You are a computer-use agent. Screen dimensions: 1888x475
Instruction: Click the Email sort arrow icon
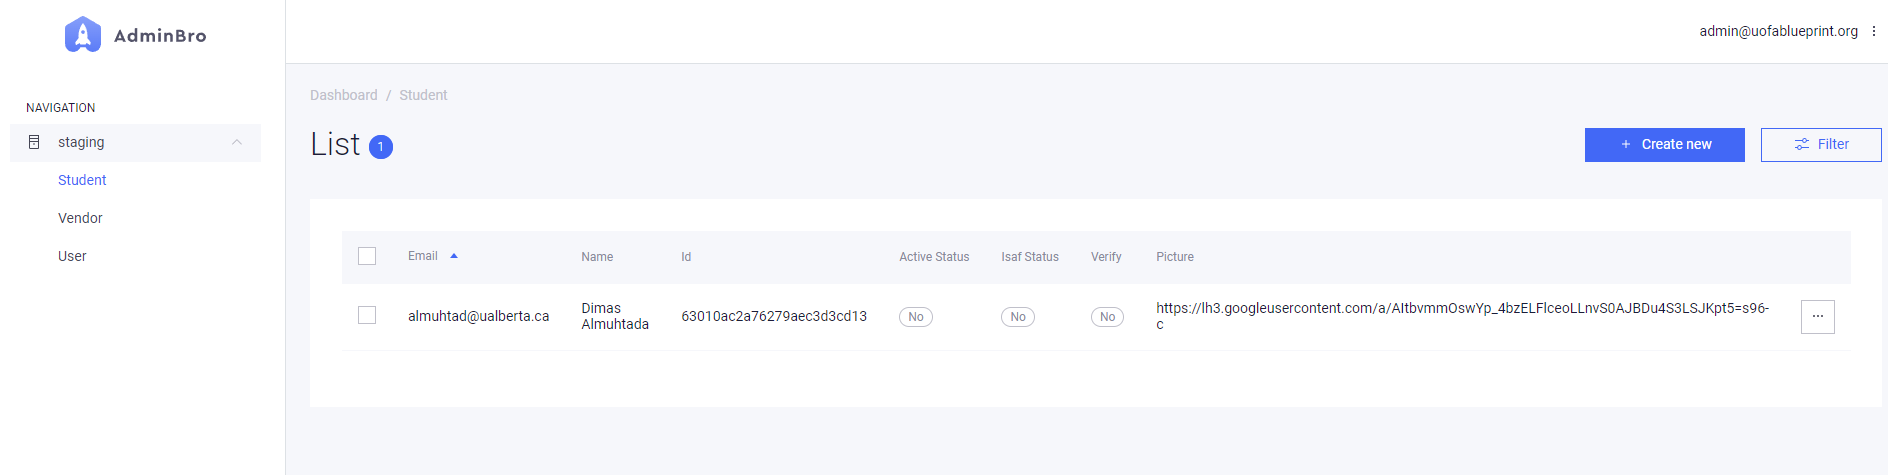454,256
